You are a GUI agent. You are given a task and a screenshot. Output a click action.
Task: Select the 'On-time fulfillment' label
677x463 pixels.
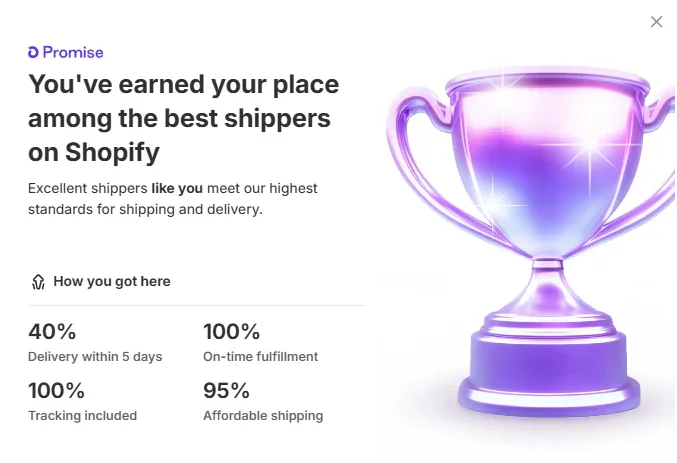[260, 357]
